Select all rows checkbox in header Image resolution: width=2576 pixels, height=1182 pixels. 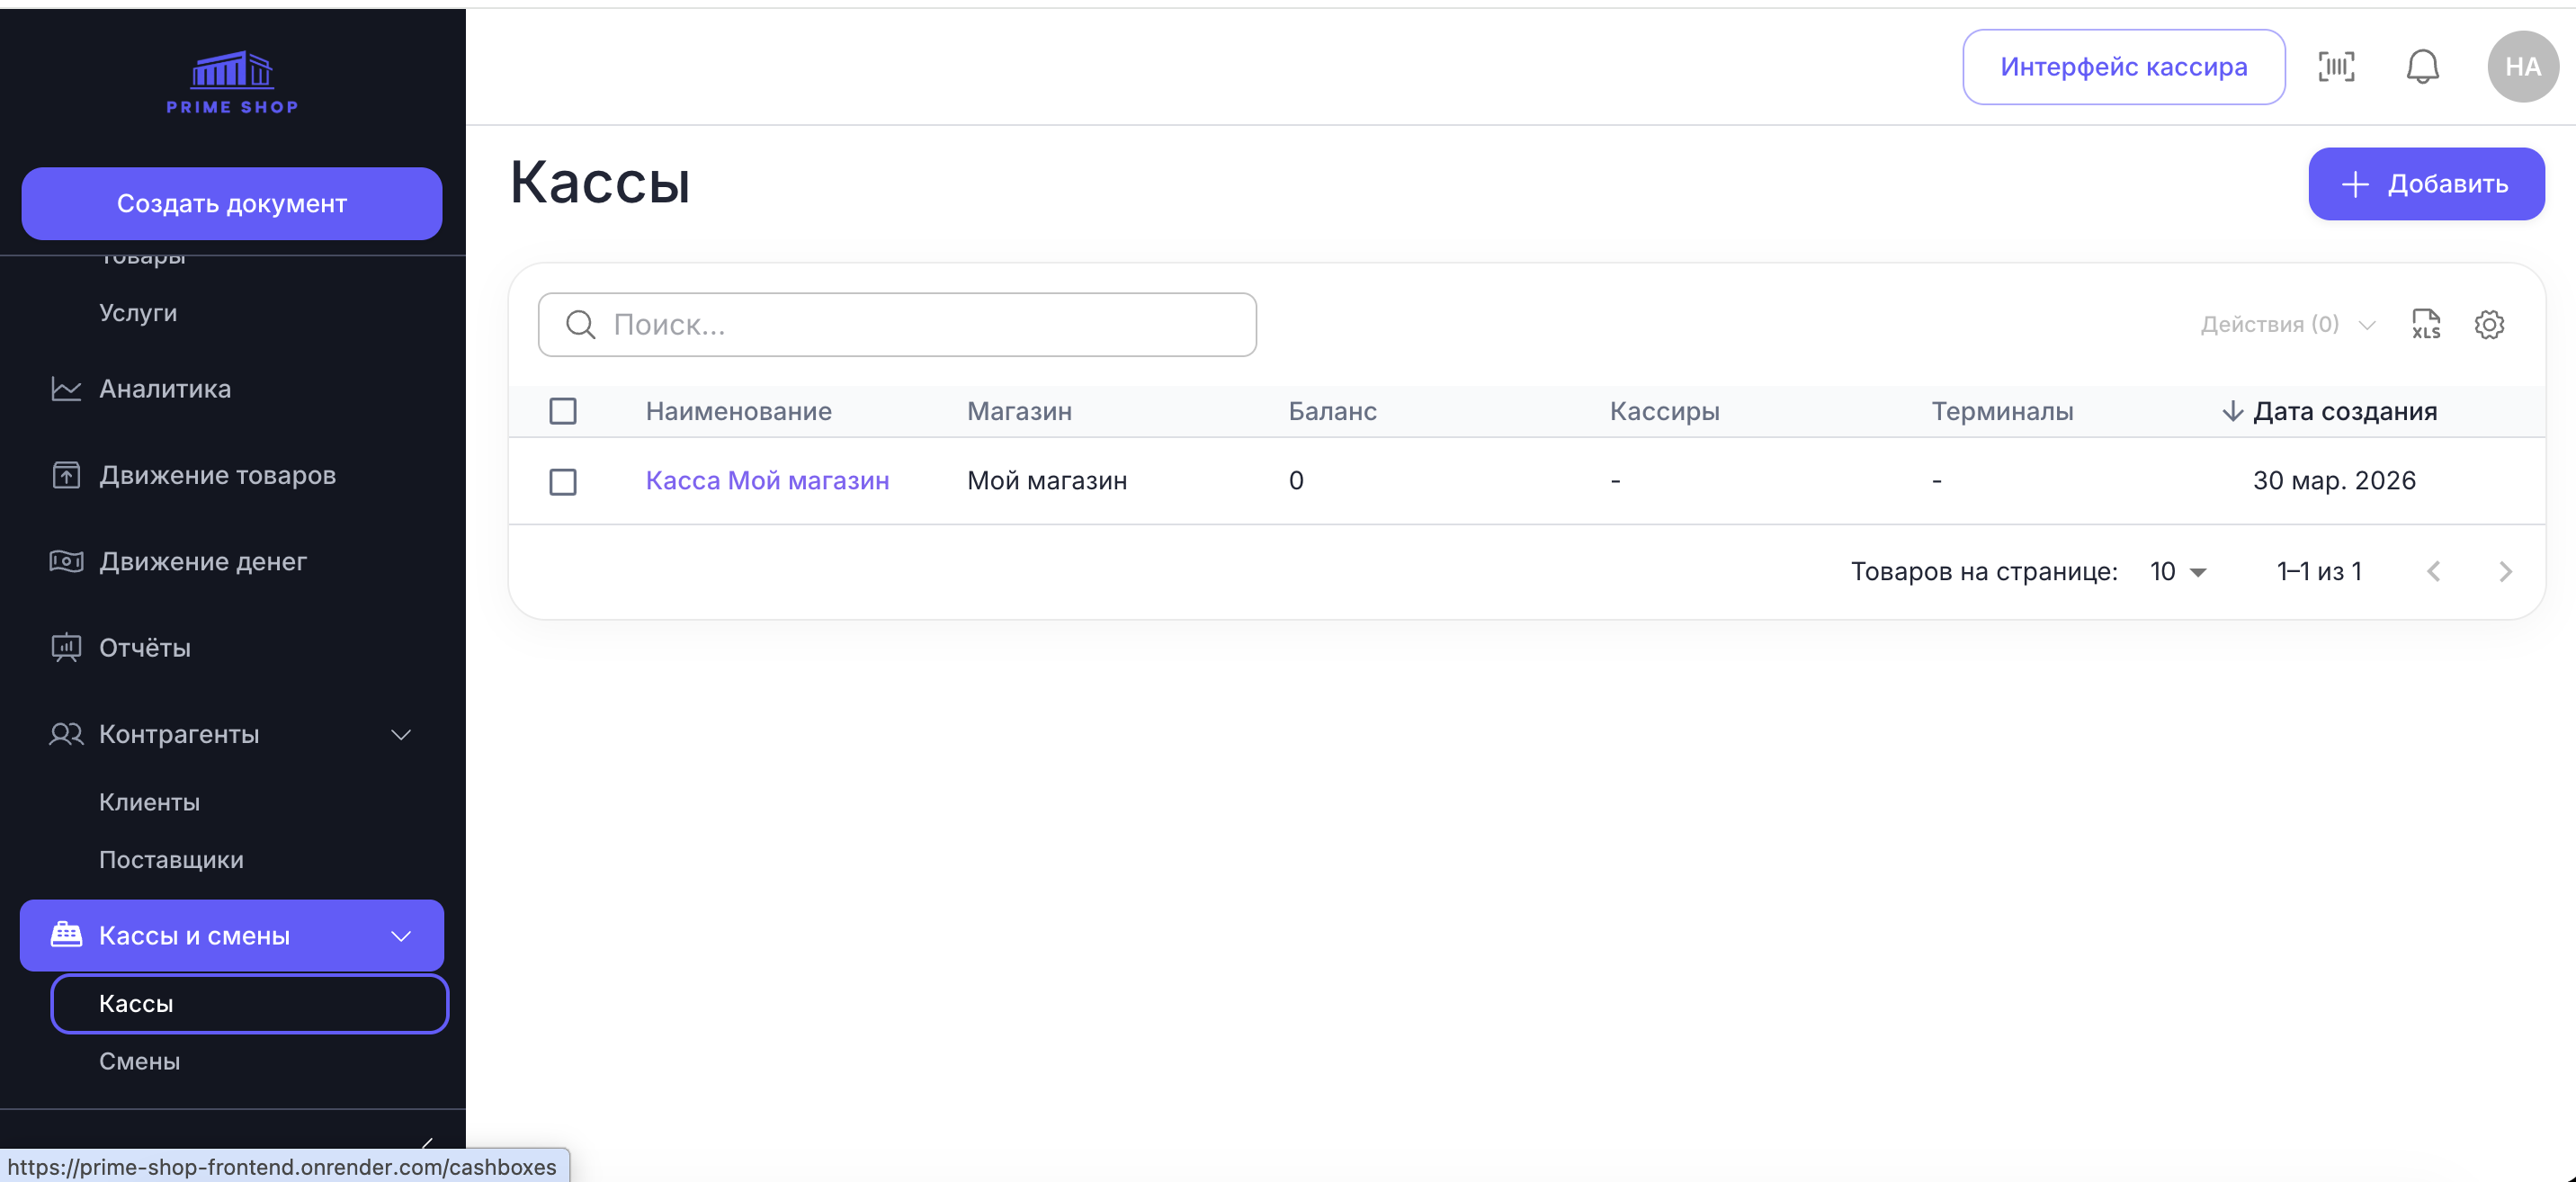pos(563,411)
